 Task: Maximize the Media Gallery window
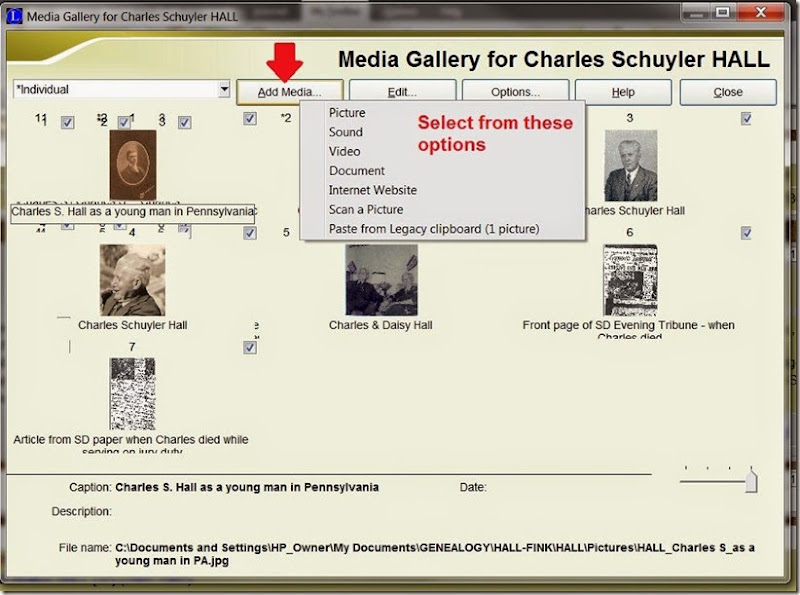pyautogui.click(x=723, y=12)
